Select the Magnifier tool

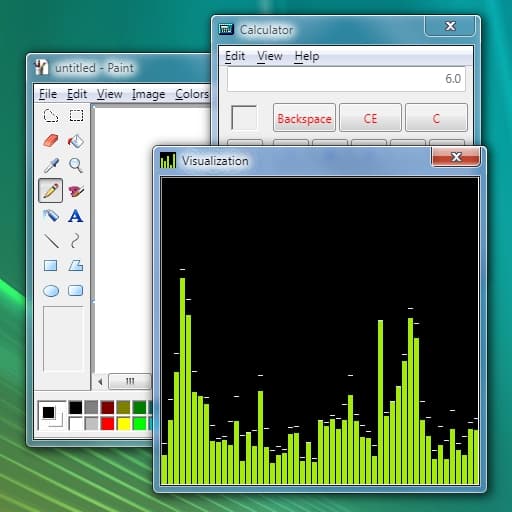pyautogui.click(x=76, y=165)
